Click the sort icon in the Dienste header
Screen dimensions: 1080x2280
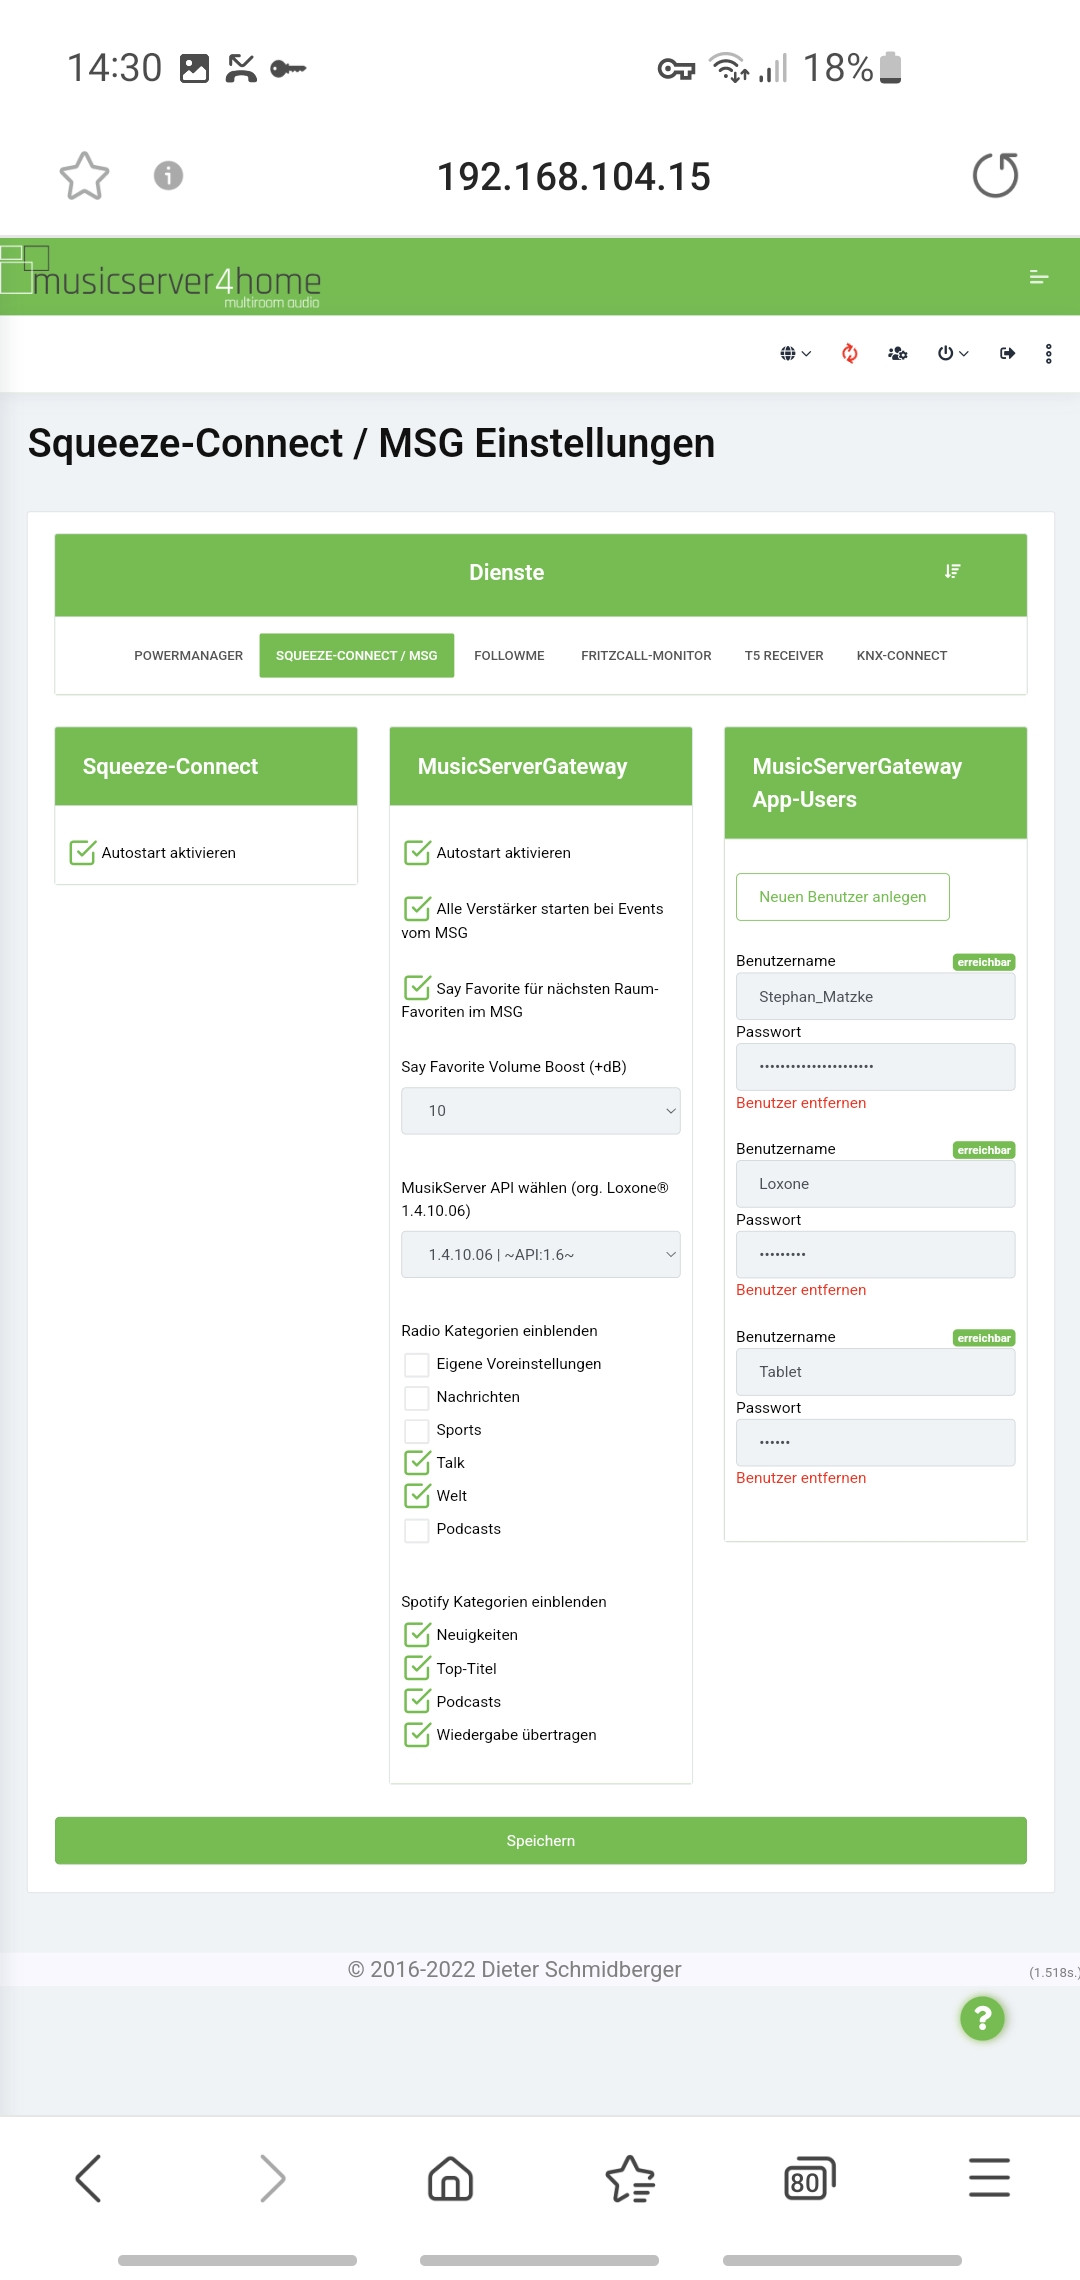coord(952,571)
